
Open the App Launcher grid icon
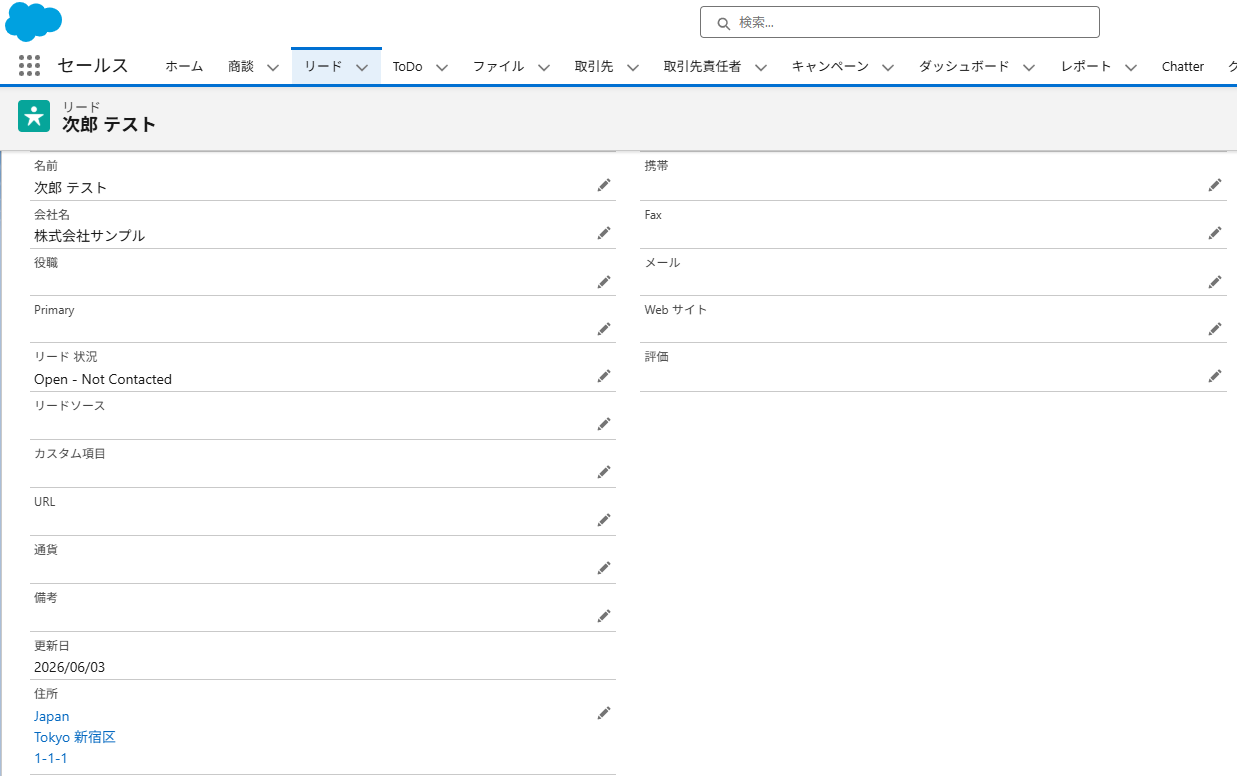pos(30,66)
